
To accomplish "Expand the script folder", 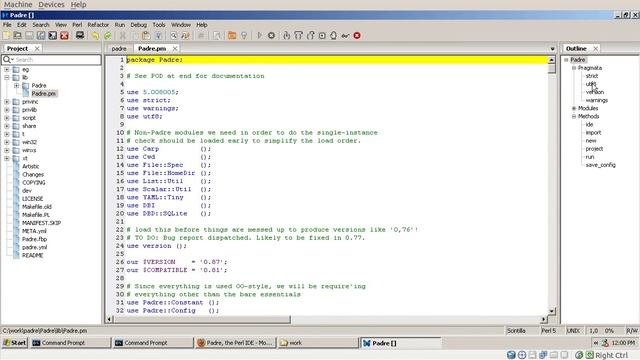I will click(x=7, y=118).
